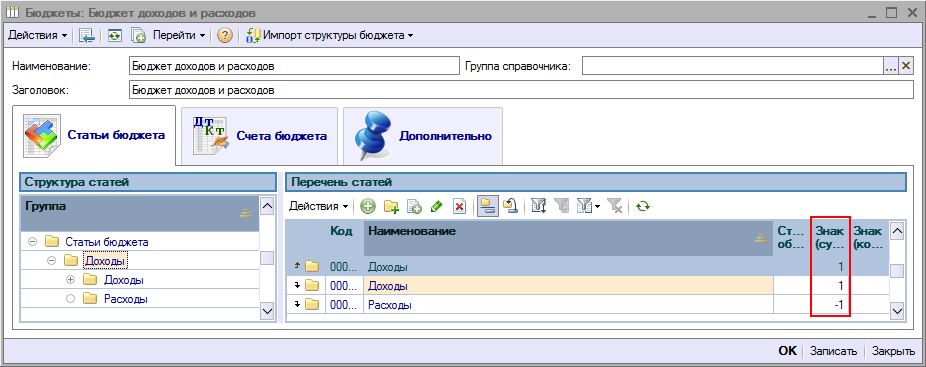Click the Знак (ко...) column header
The image size is (926, 367).
868,237
